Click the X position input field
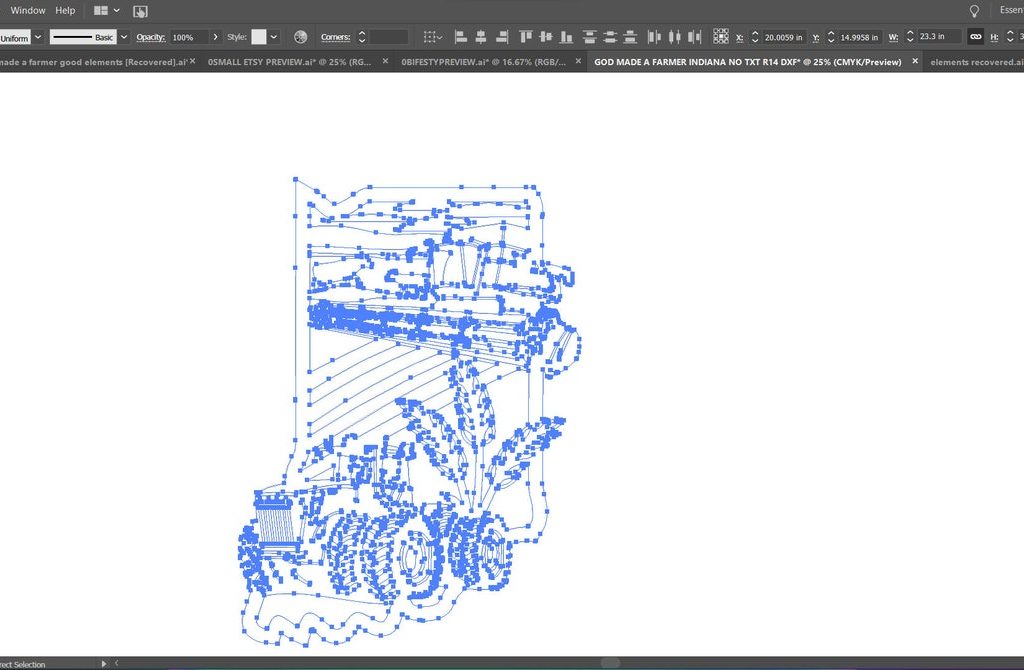 click(783, 37)
